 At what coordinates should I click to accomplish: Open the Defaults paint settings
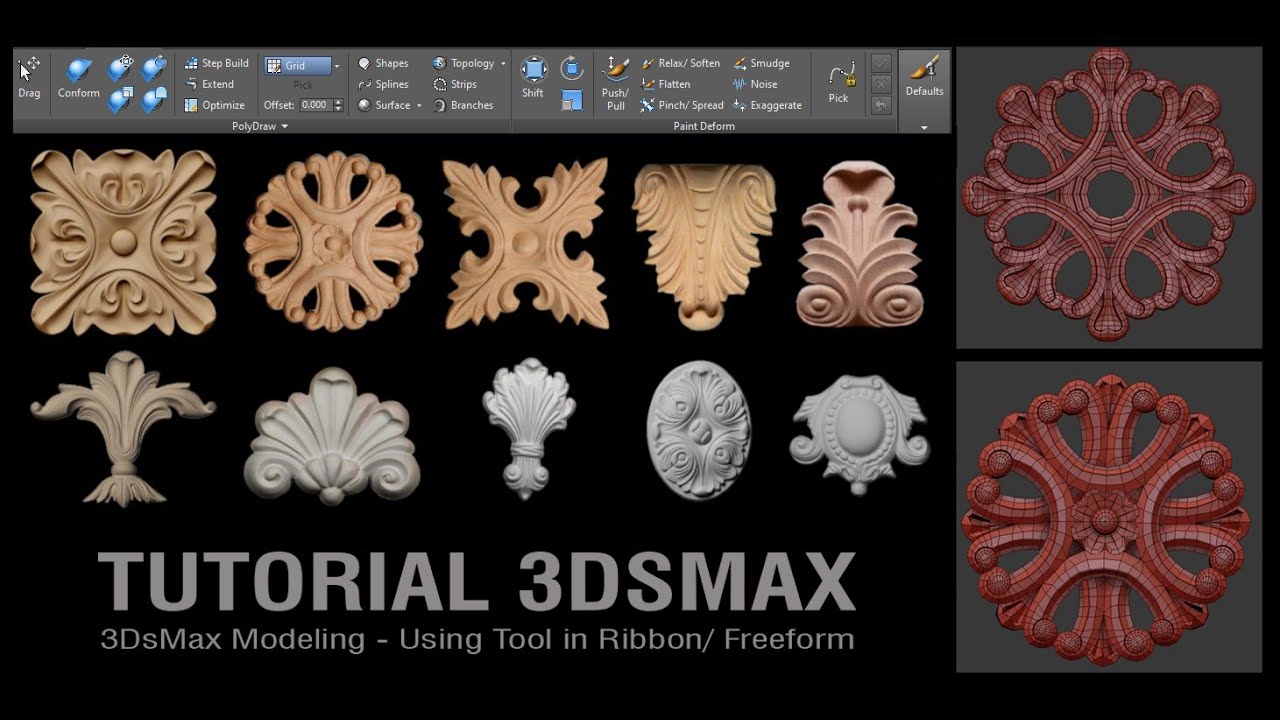[x=925, y=76]
